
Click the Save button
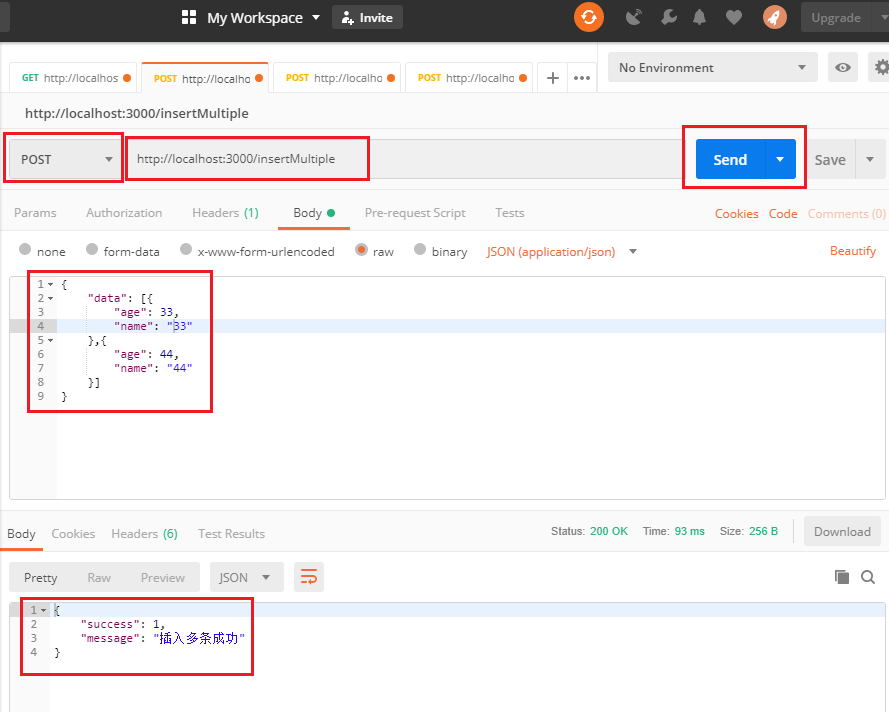click(830, 159)
